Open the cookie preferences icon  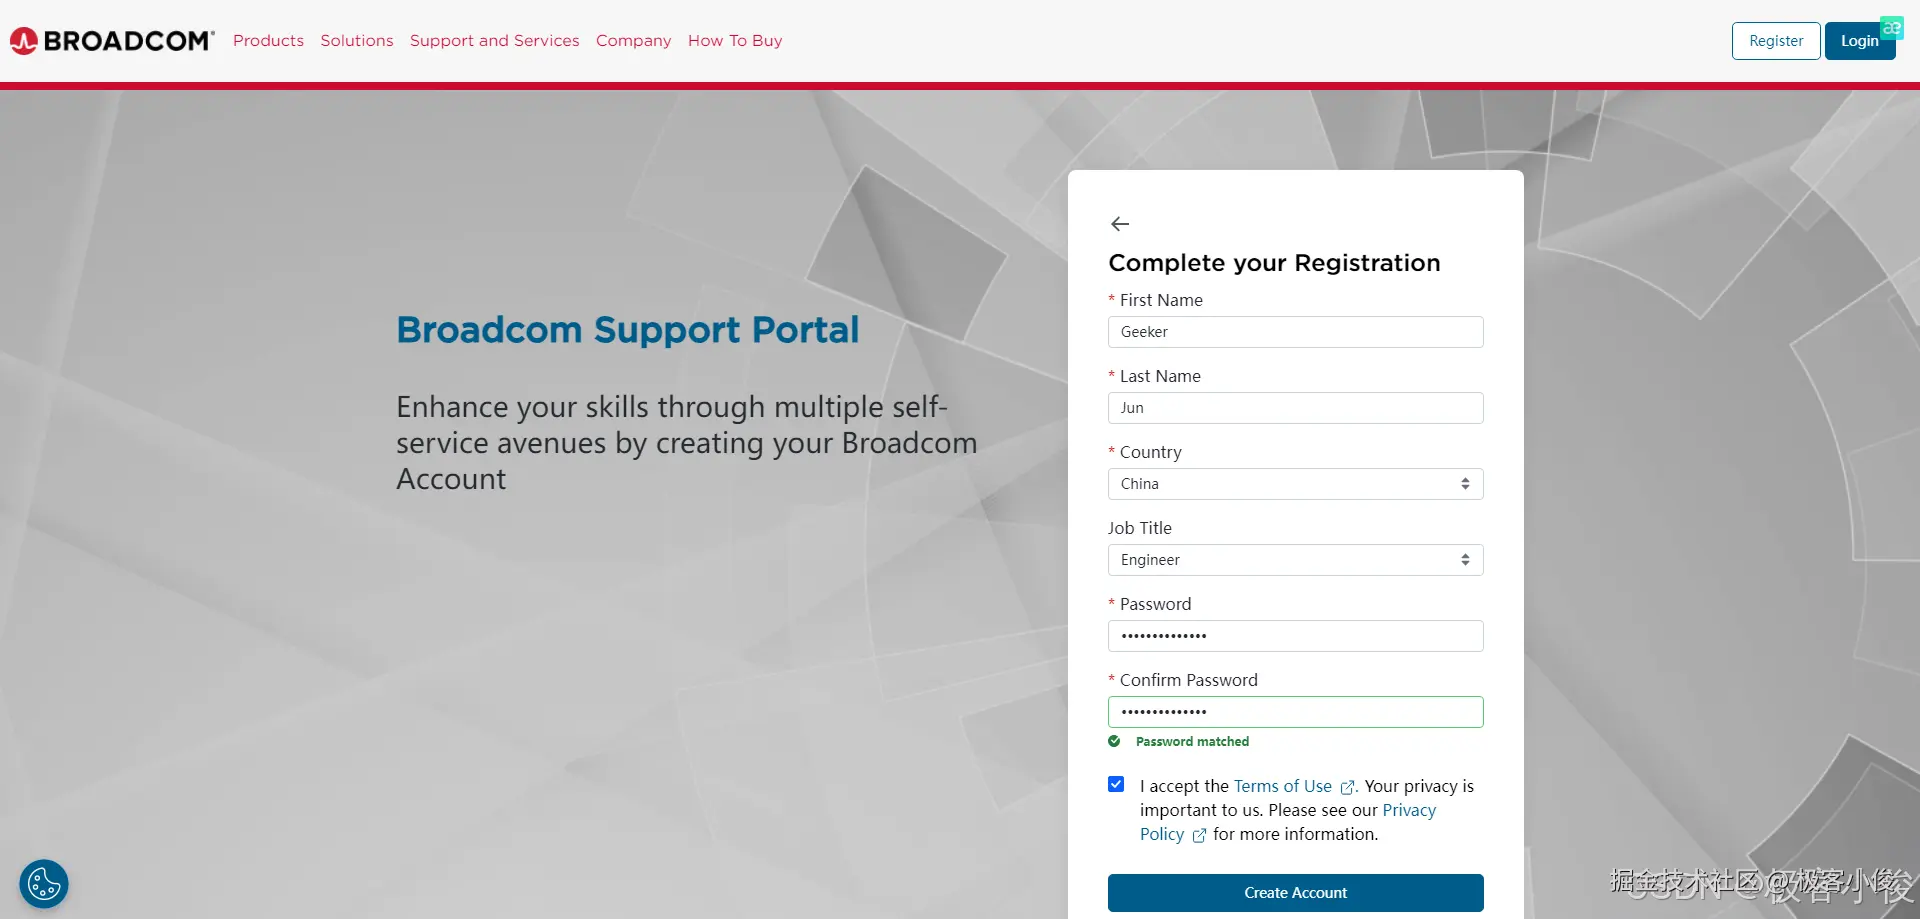44,884
